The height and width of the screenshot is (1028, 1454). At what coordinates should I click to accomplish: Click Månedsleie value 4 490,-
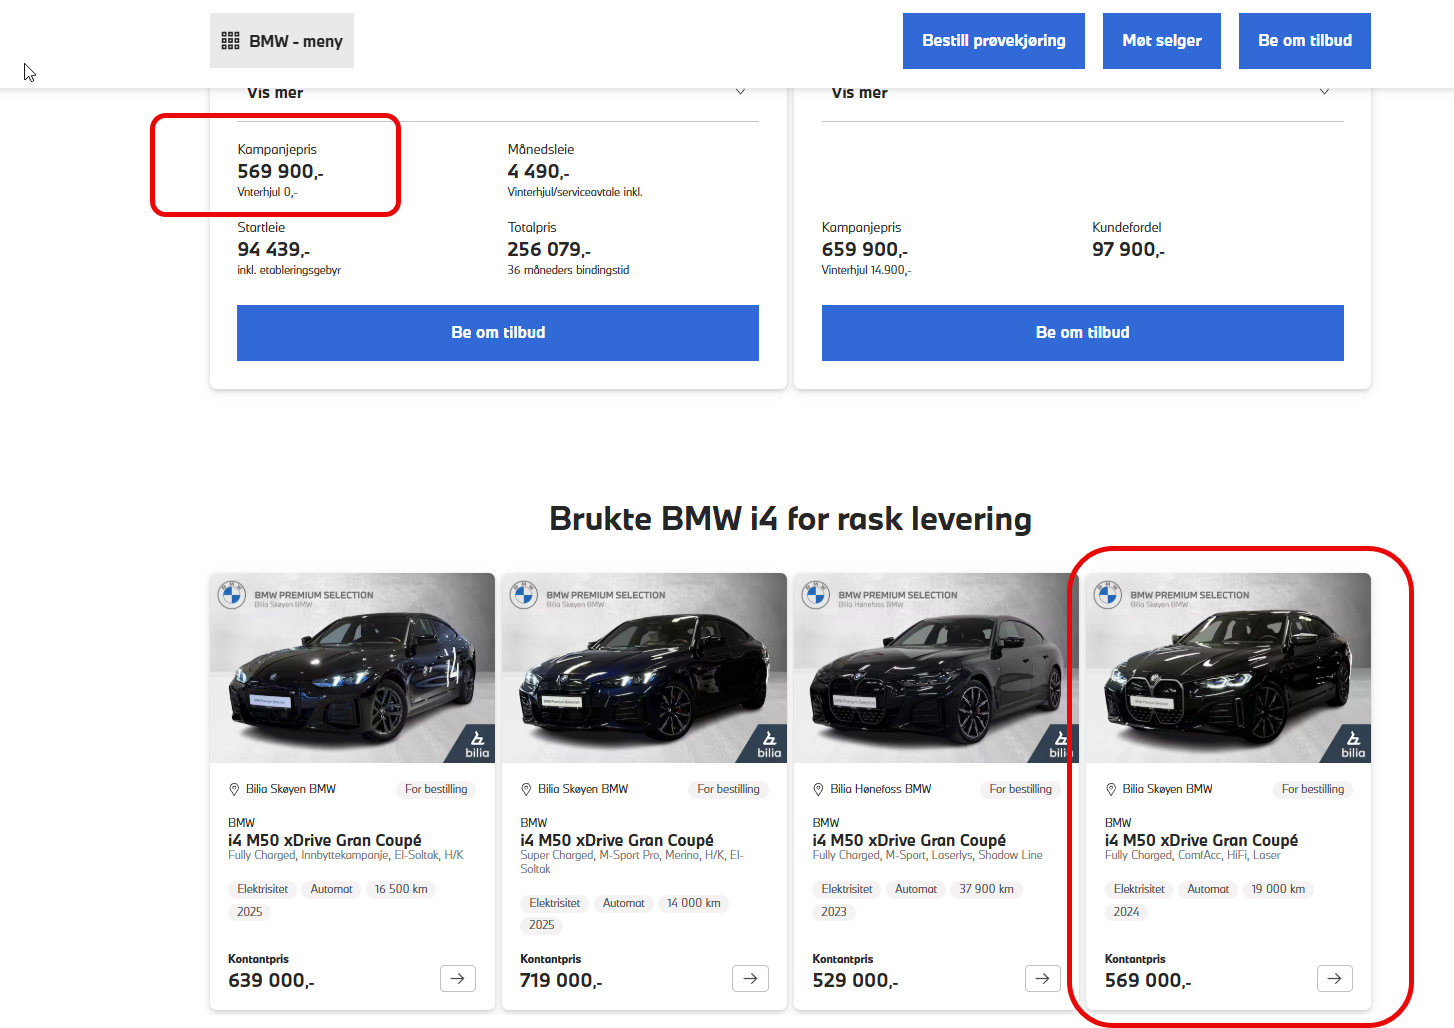(538, 171)
